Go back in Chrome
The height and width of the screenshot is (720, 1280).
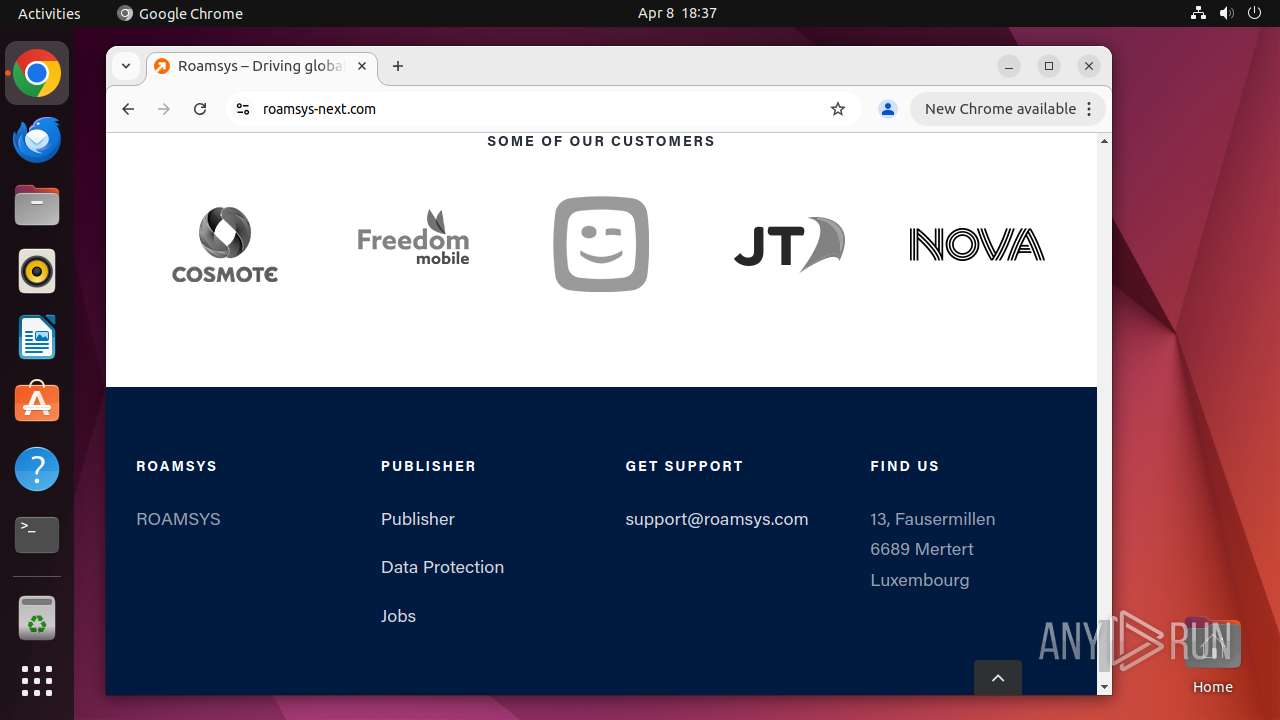128,109
